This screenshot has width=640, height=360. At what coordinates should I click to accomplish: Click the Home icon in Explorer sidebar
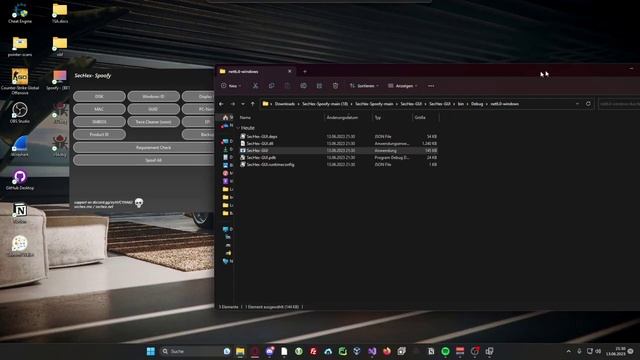point(225,117)
